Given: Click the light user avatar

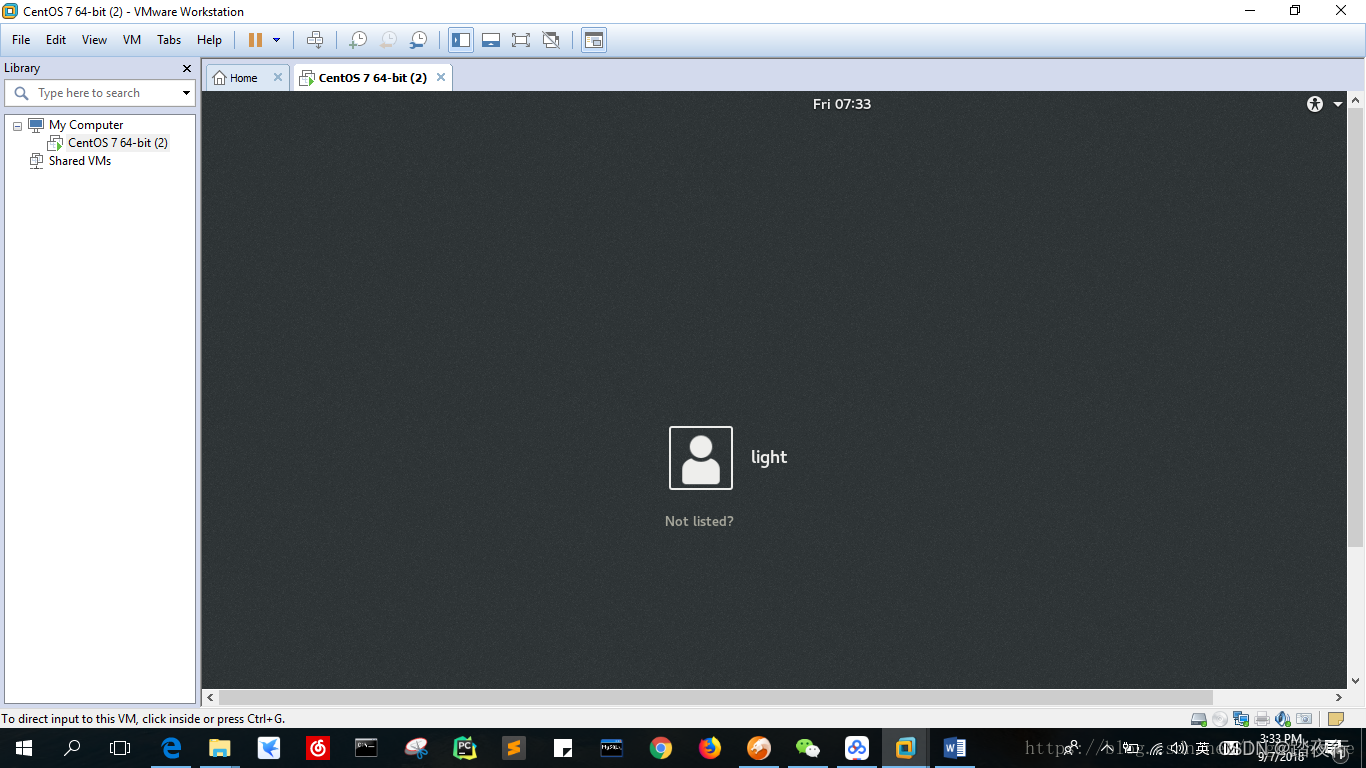Looking at the screenshot, I should [x=701, y=458].
